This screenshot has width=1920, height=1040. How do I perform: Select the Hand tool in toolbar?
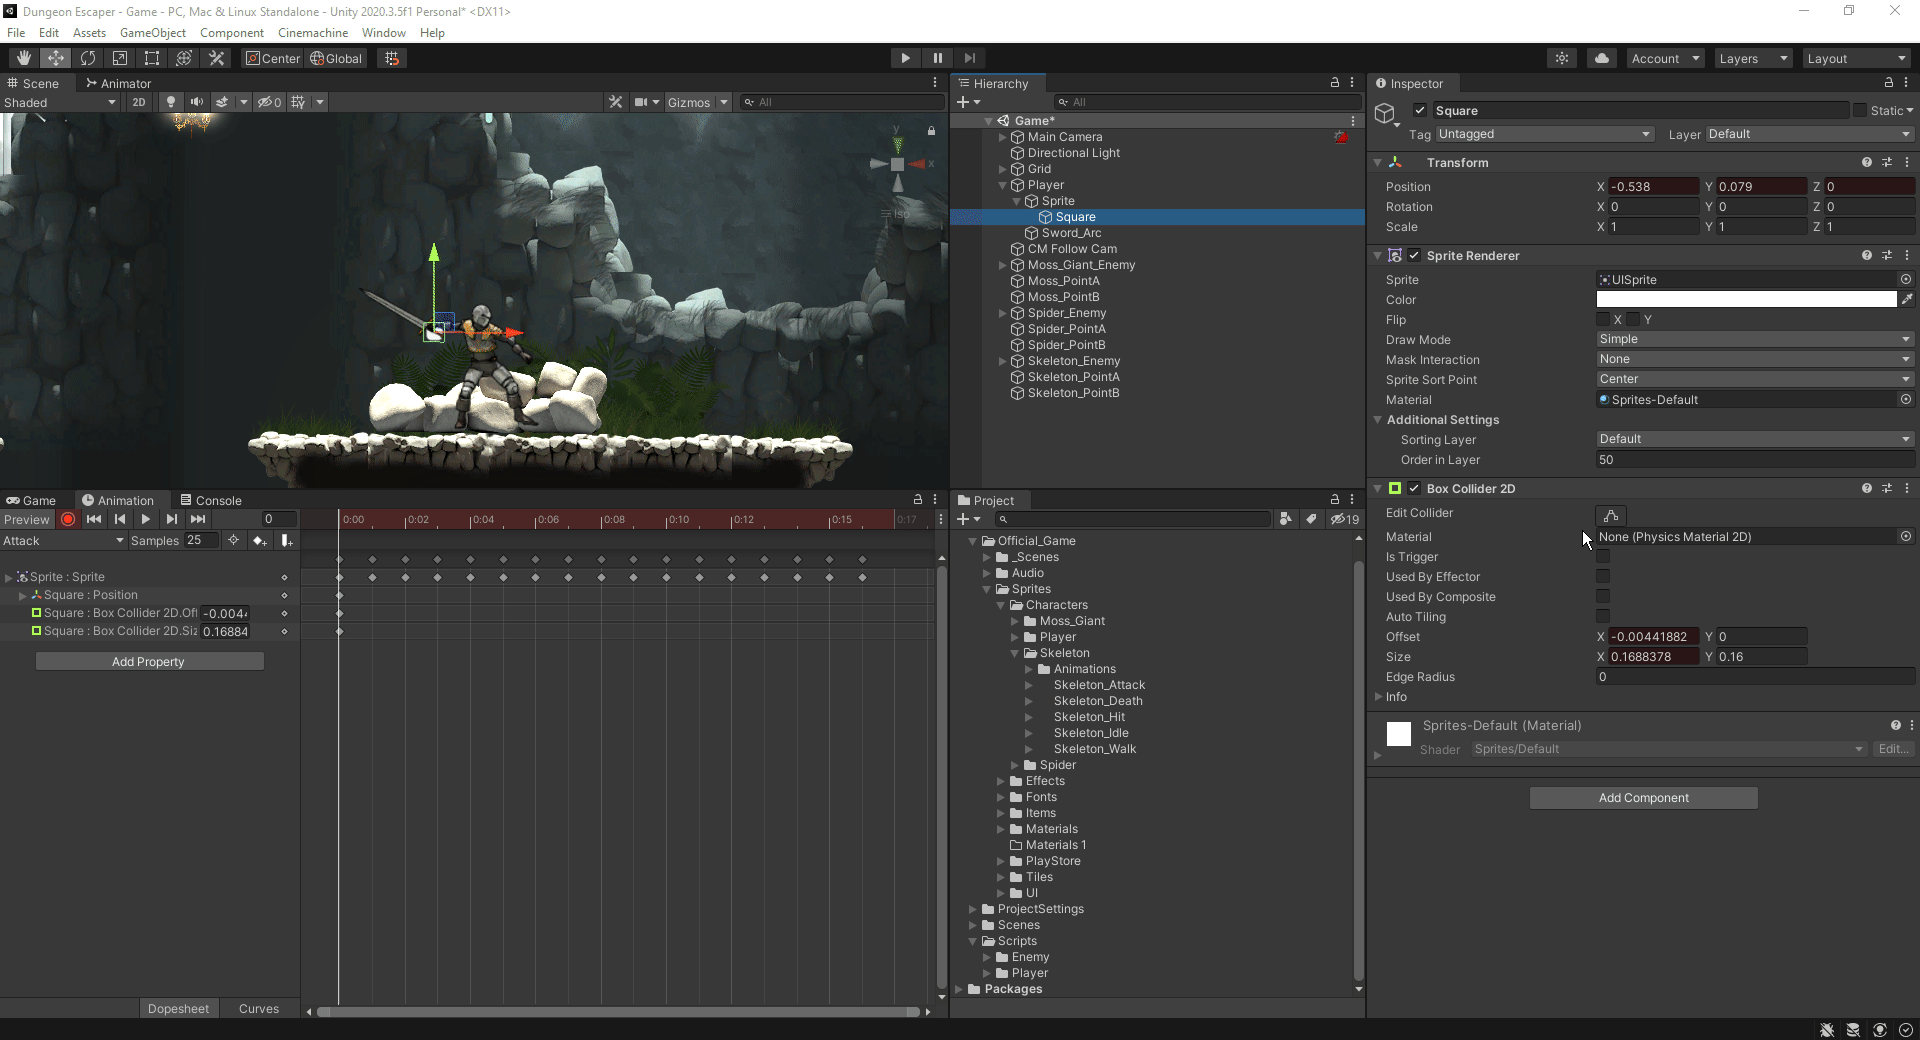pyautogui.click(x=23, y=58)
